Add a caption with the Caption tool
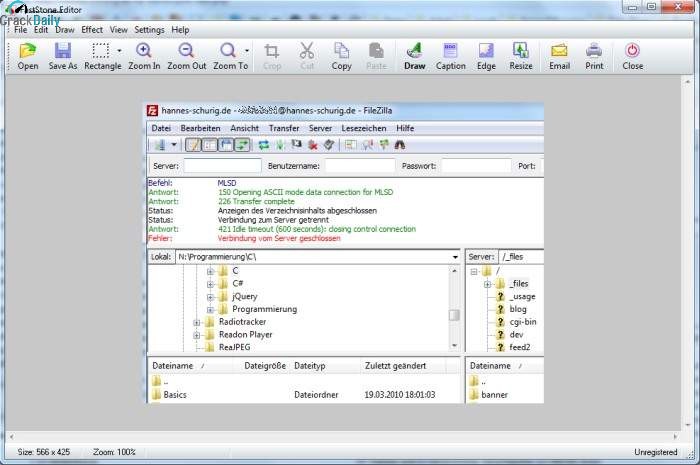 450,56
